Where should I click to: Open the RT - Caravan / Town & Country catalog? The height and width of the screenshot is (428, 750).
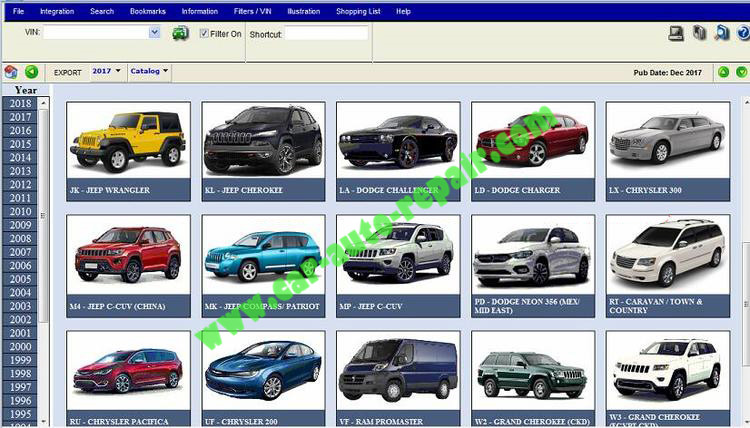tap(668, 266)
